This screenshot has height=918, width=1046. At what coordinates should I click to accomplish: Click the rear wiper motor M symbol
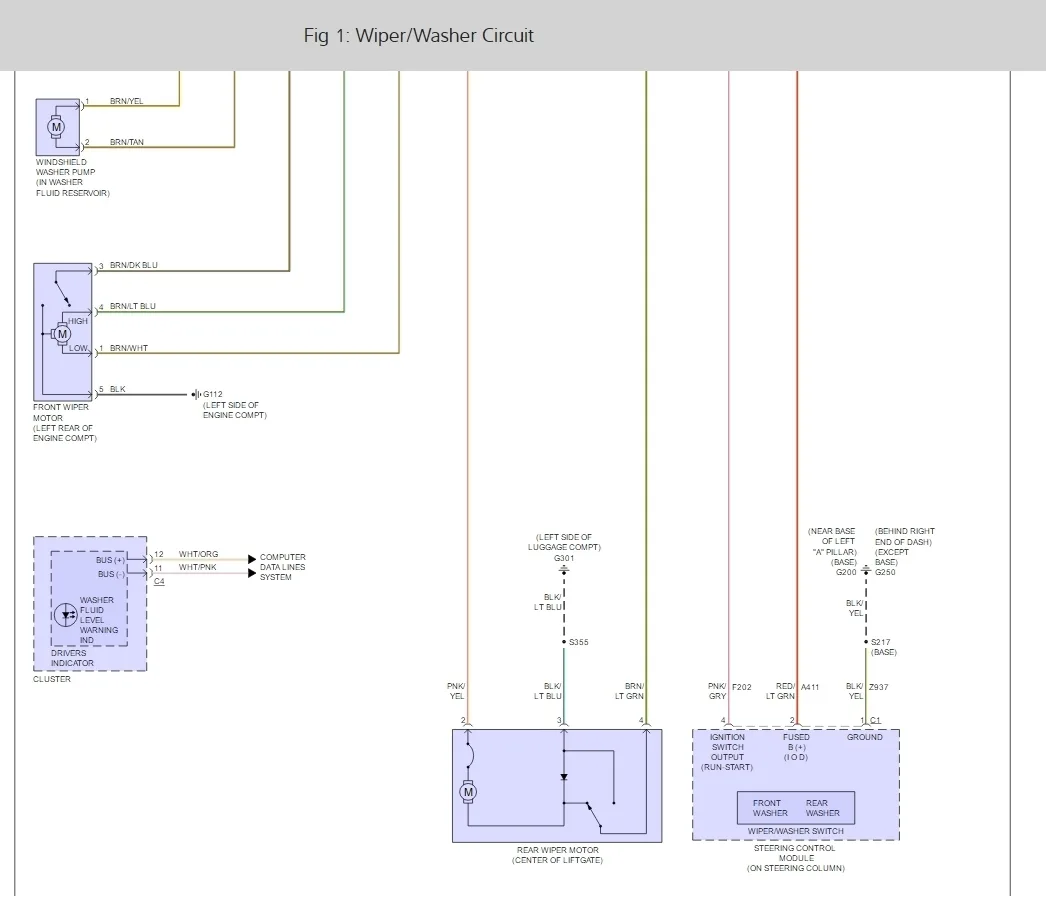(x=468, y=792)
